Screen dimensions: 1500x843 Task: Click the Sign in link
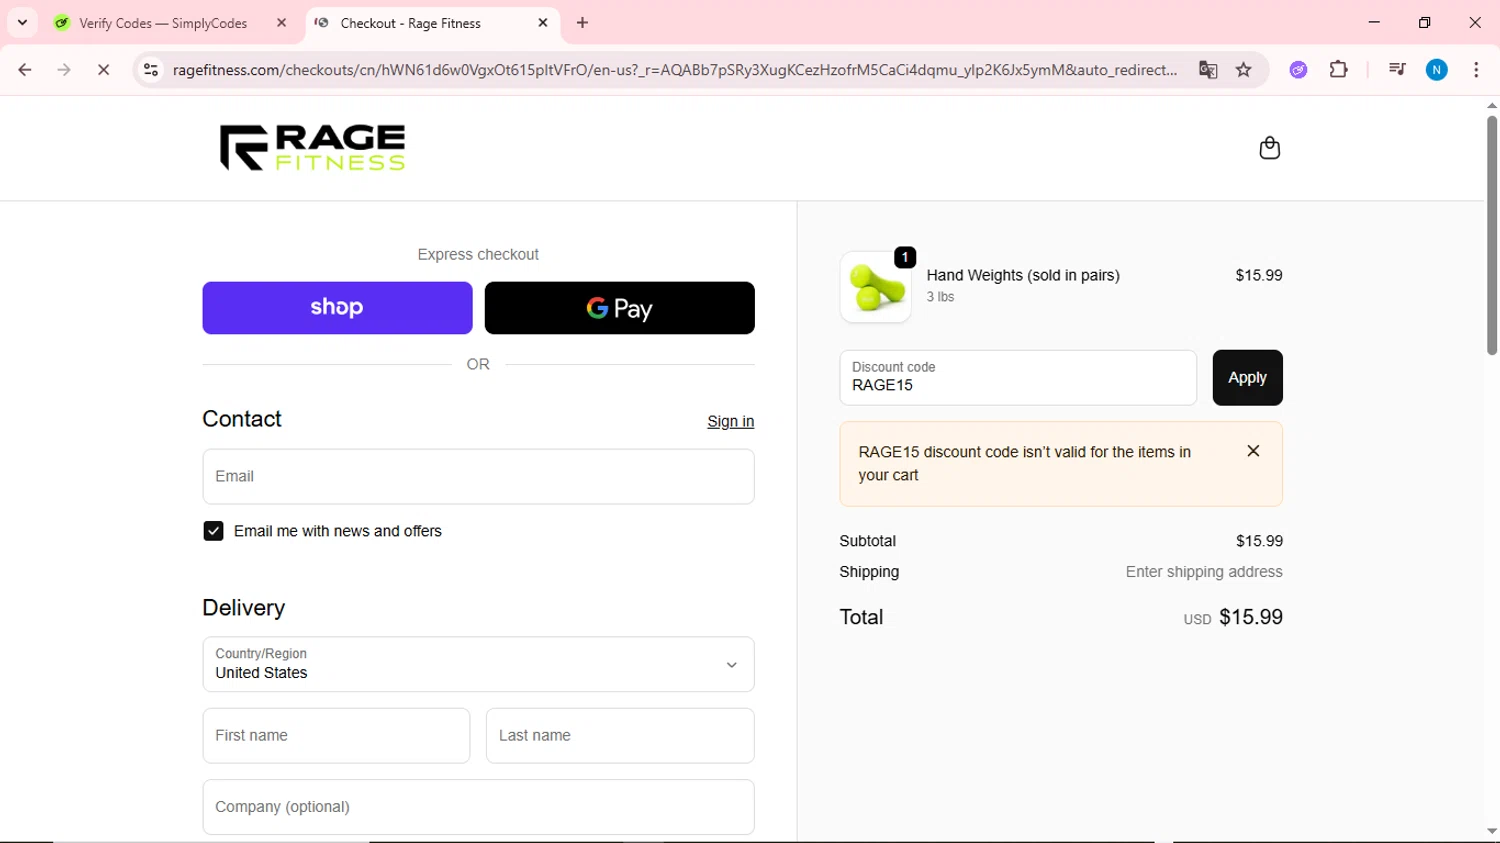coord(730,422)
